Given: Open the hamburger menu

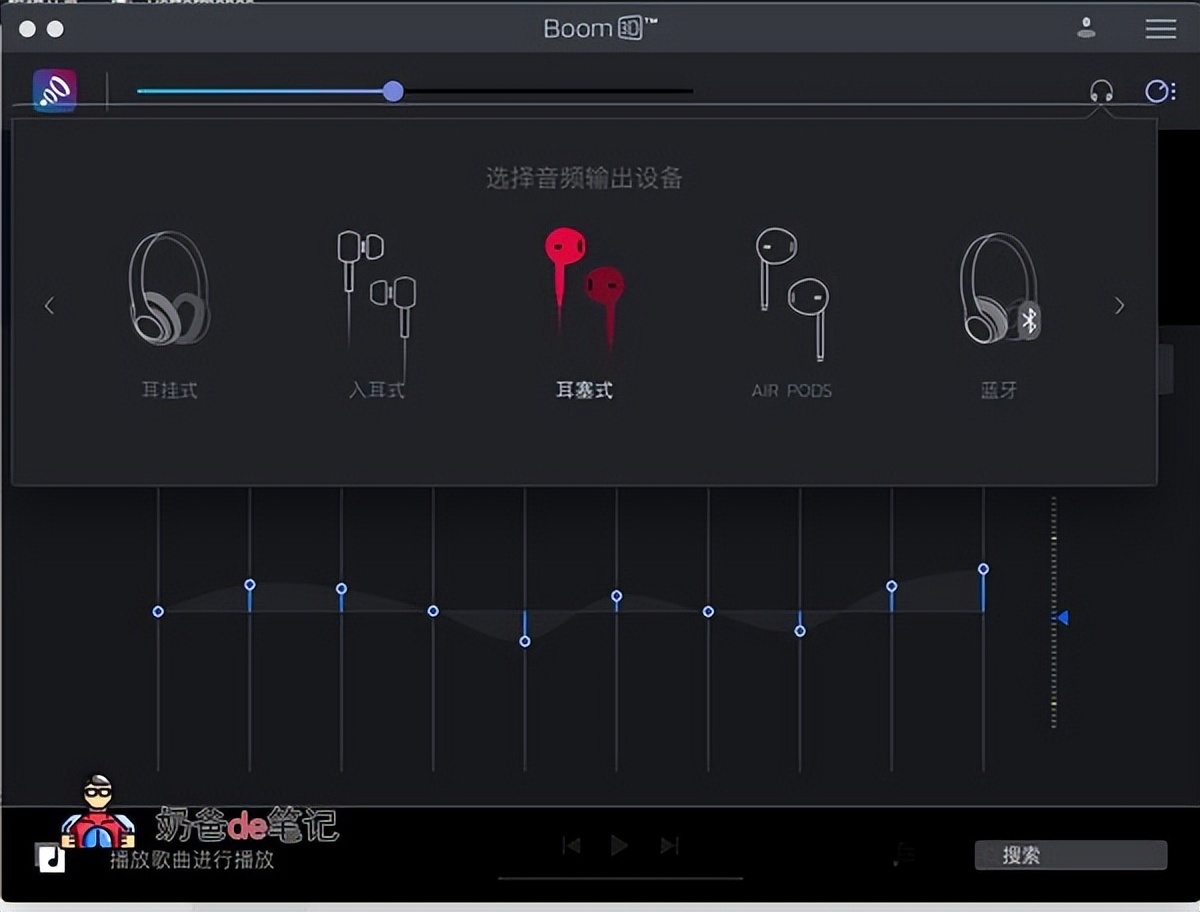Looking at the screenshot, I should [1160, 29].
